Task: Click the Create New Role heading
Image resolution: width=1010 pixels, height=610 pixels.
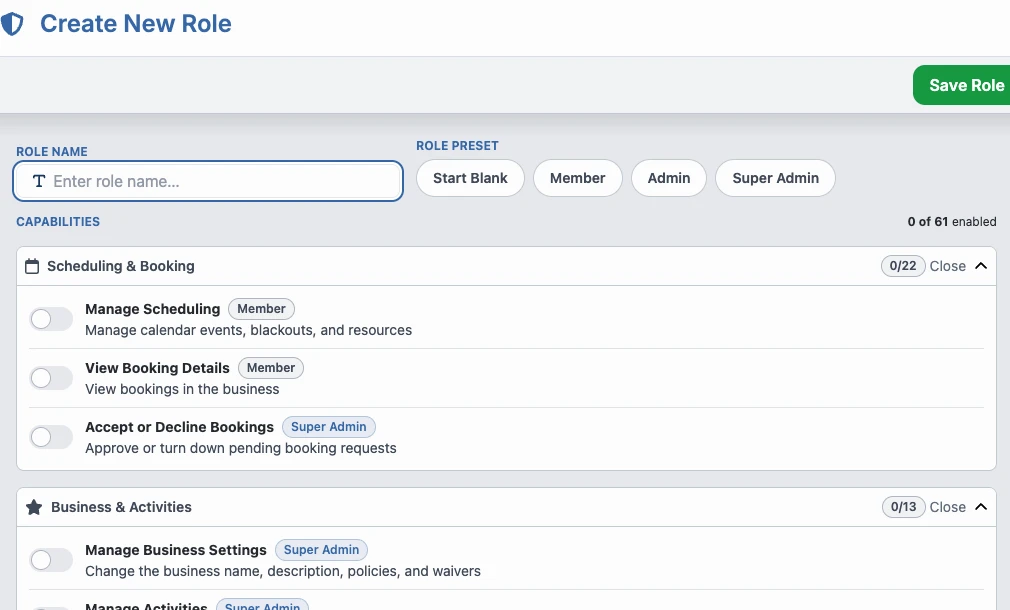Action: click(136, 24)
